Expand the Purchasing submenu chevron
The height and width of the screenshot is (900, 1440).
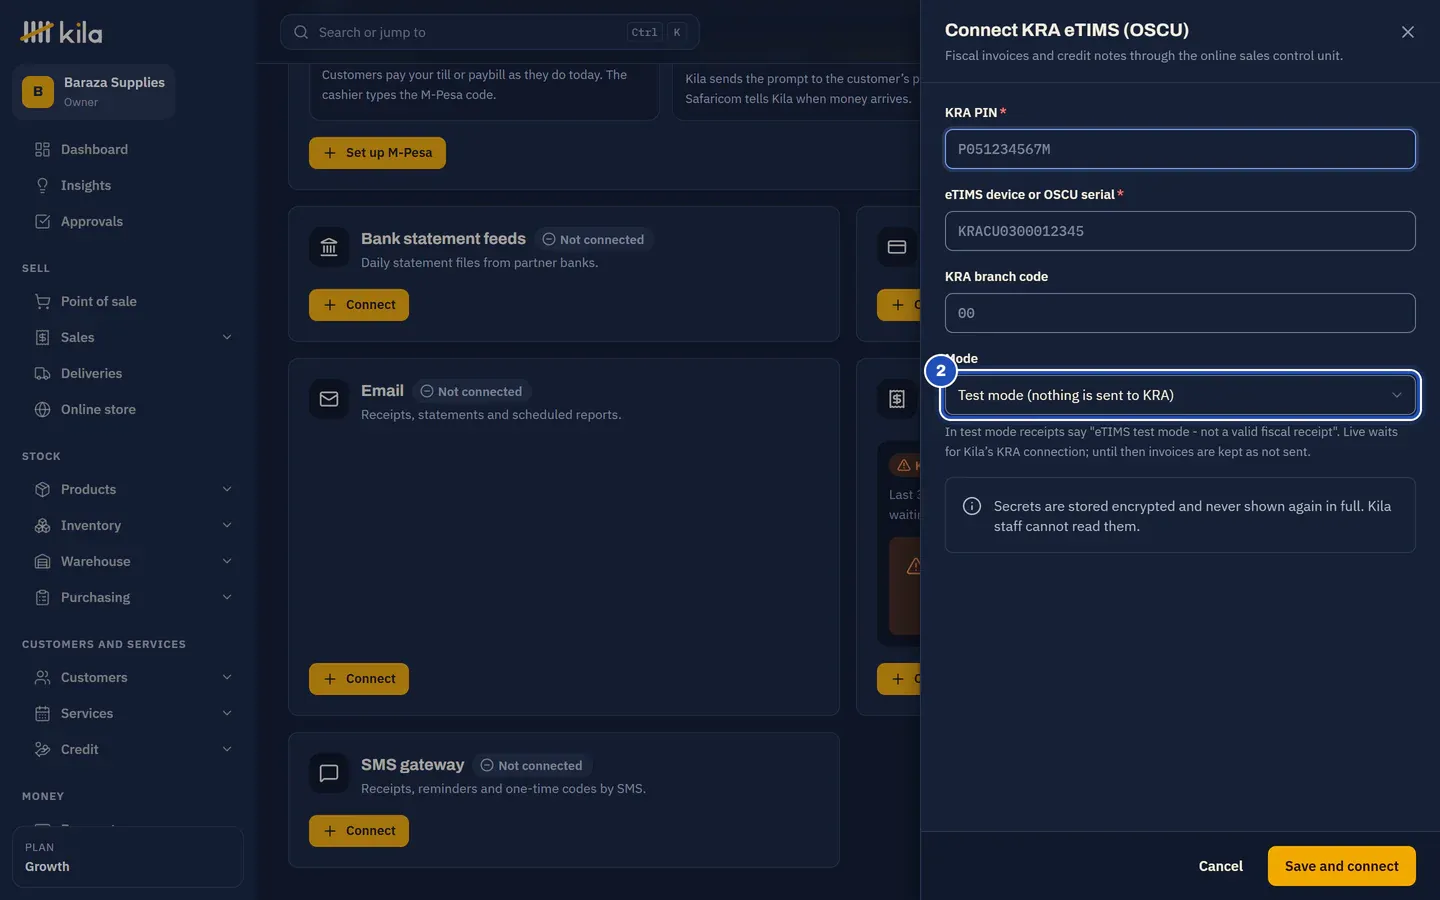click(x=227, y=597)
